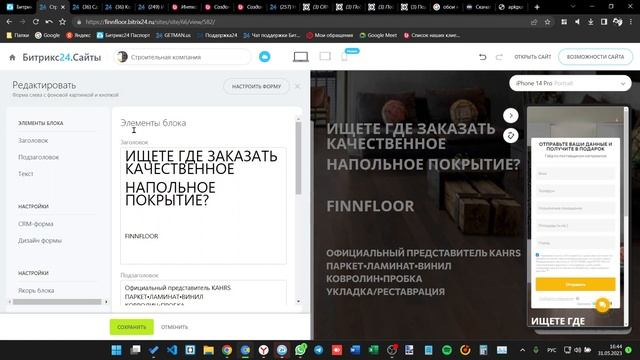
Task: Click the first name field in phone preview form
Action: pos(575,173)
